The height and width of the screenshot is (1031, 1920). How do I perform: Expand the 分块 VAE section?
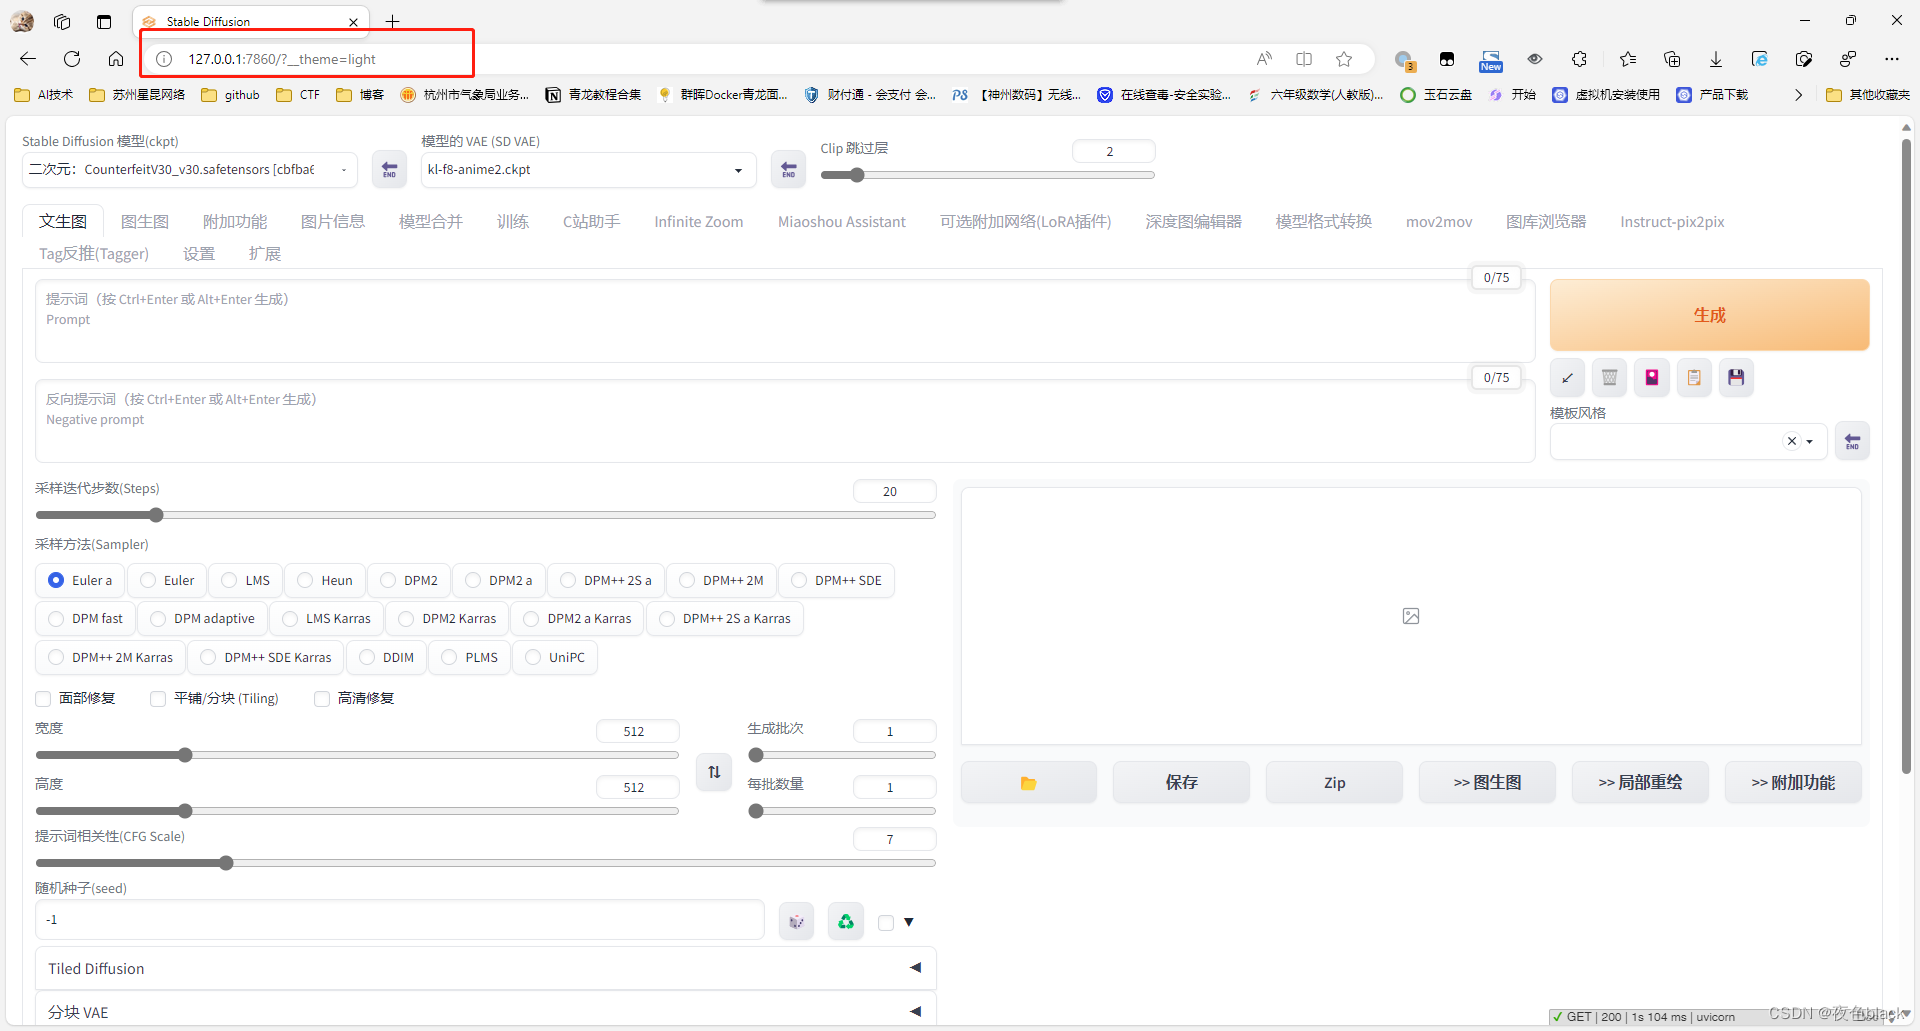(486, 1011)
